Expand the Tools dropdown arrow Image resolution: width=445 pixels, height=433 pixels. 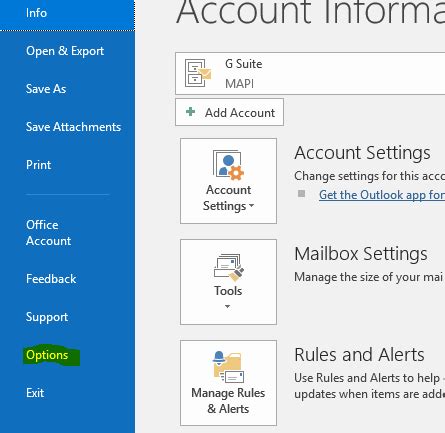pyautogui.click(x=227, y=306)
